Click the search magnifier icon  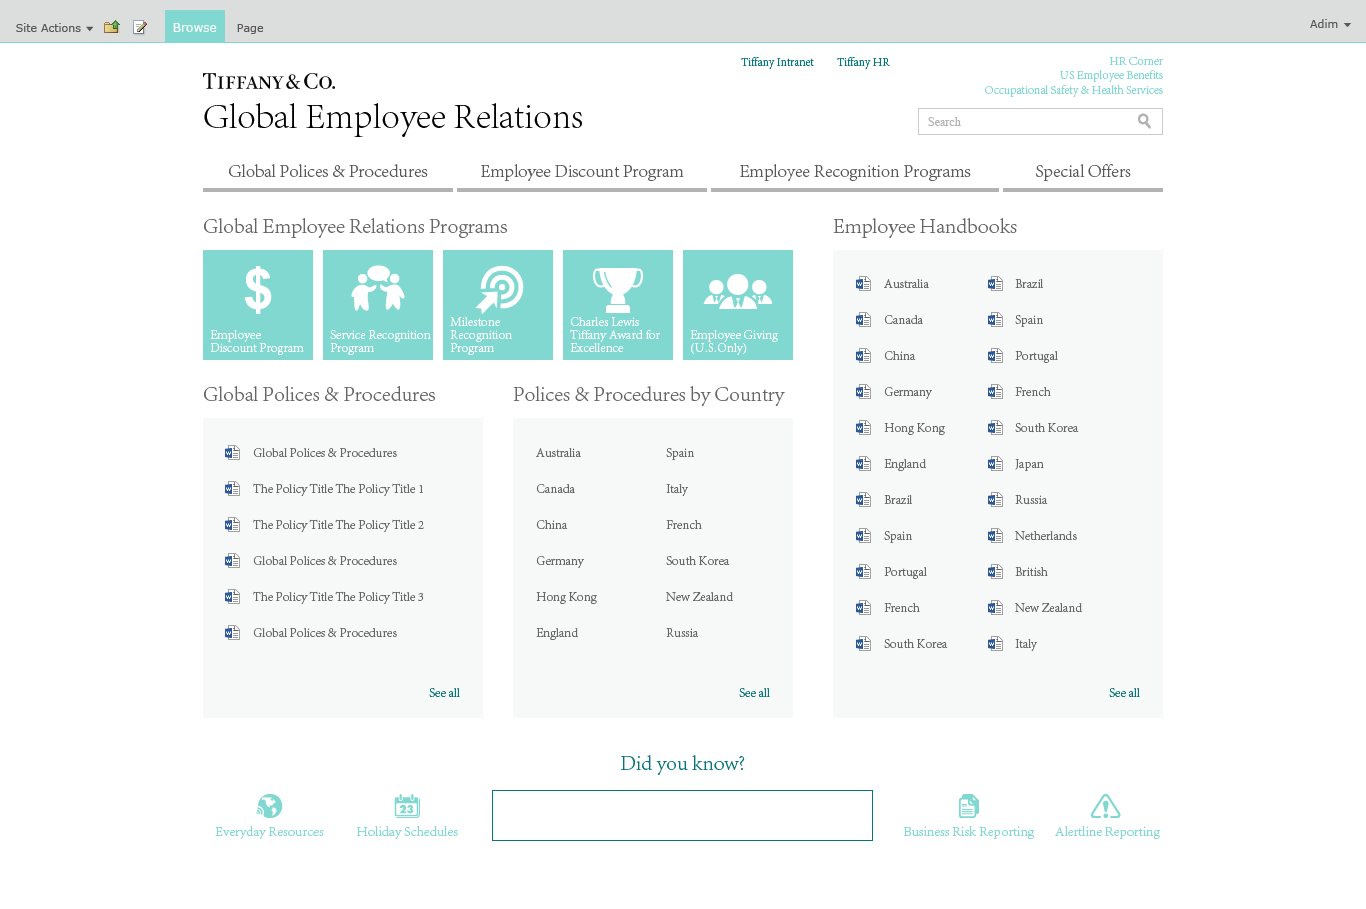[1144, 121]
